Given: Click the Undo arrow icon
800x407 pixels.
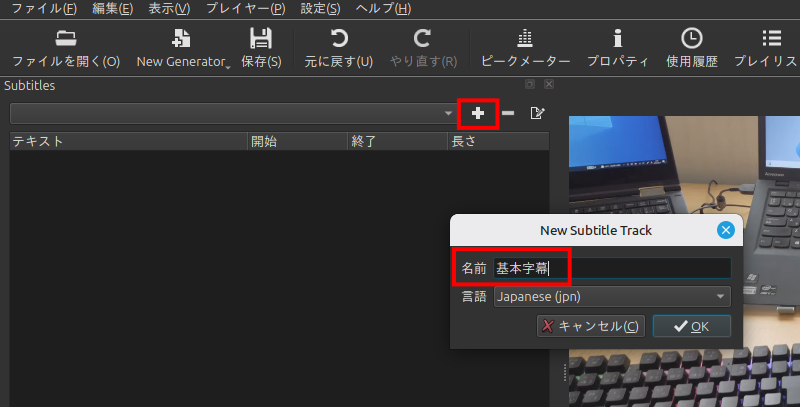Looking at the screenshot, I should [x=339, y=40].
